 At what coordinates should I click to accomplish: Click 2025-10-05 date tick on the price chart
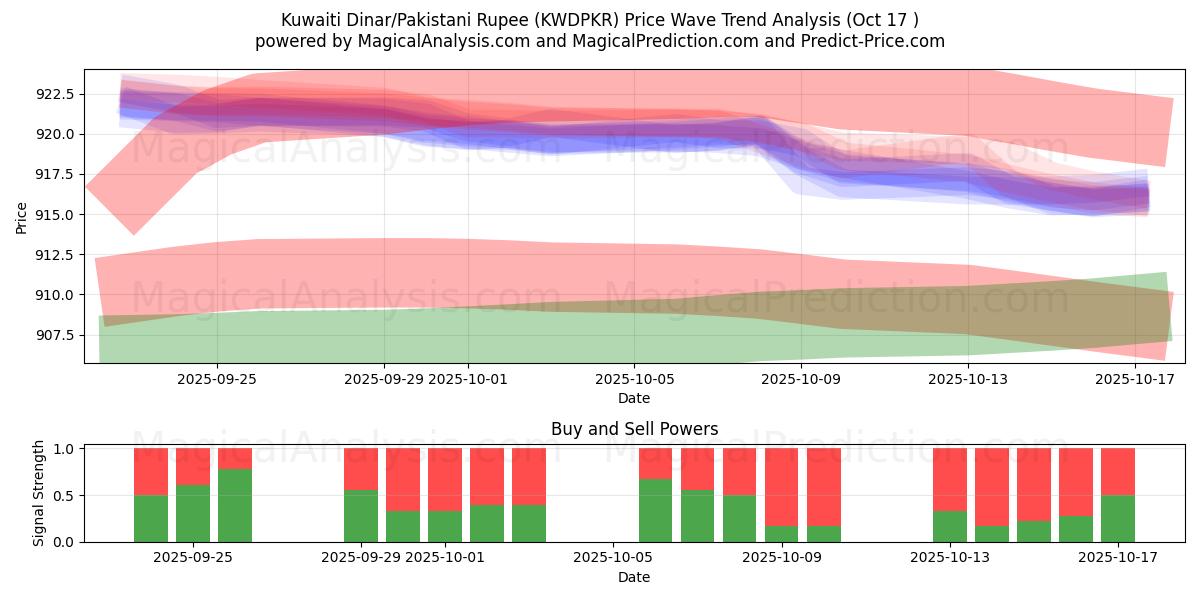[x=634, y=379]
